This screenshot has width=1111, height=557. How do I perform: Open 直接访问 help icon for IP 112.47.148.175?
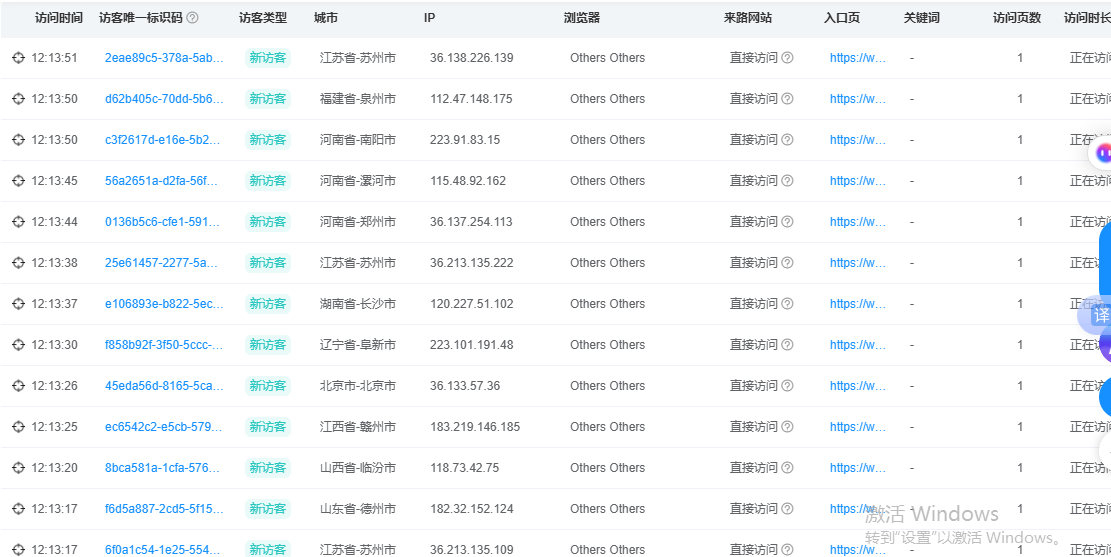pyautogui.click(x=787, y=99)
